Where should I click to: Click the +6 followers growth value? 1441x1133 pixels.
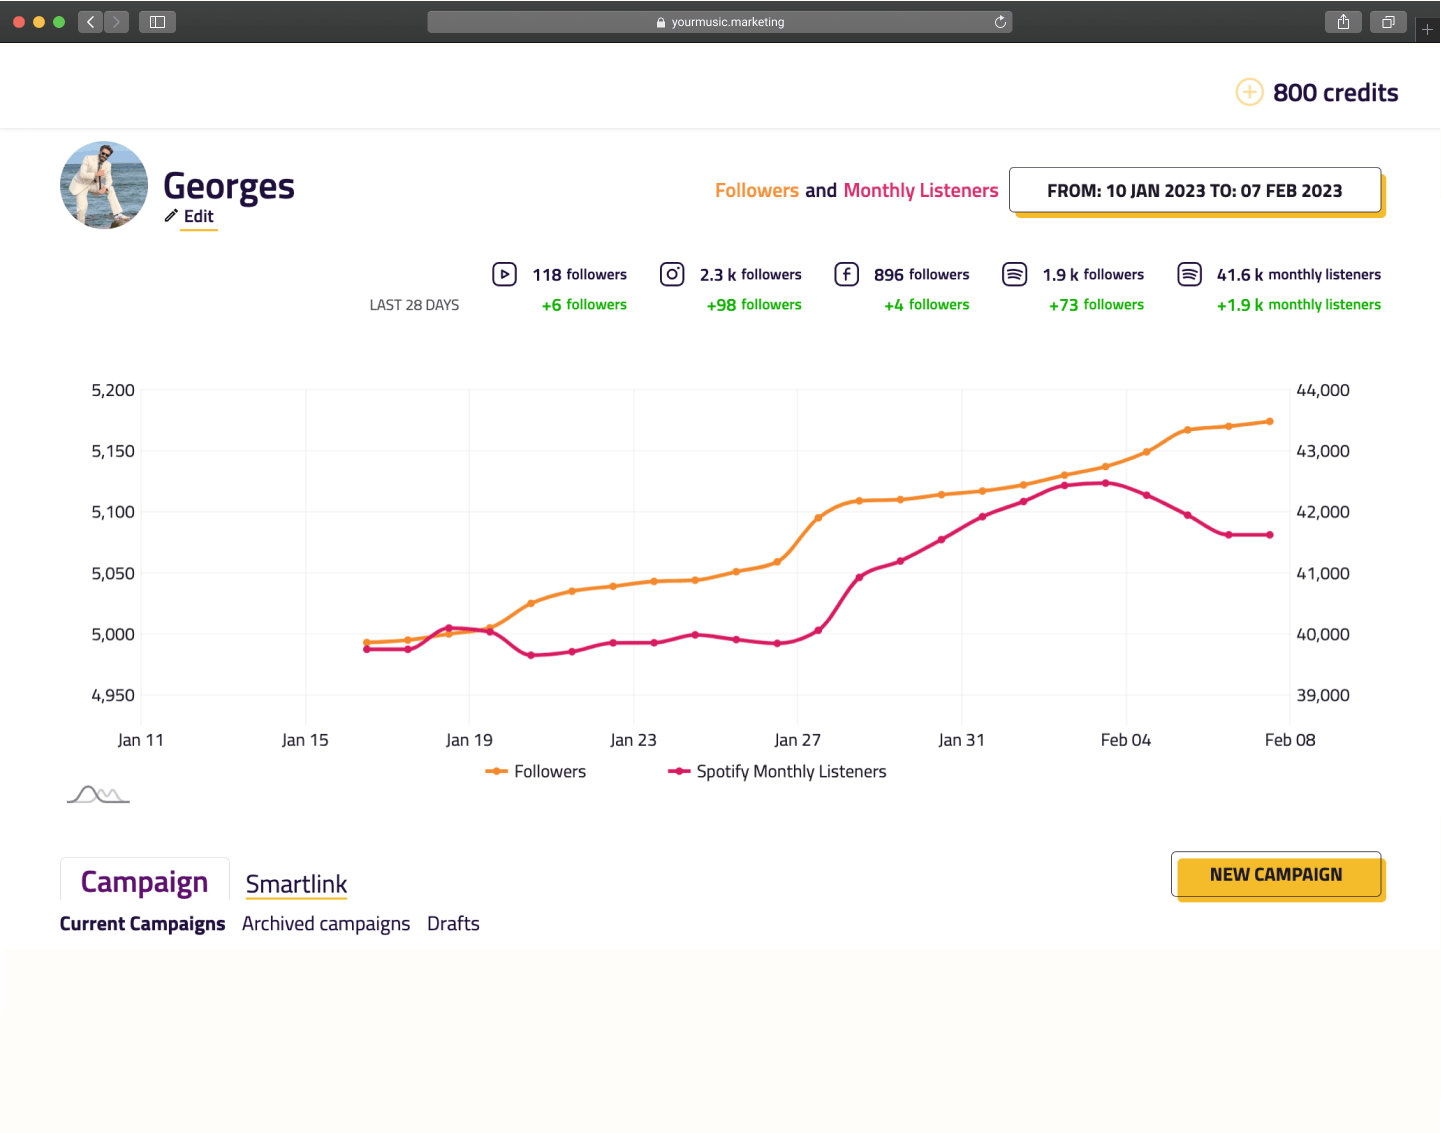(584, 304)
